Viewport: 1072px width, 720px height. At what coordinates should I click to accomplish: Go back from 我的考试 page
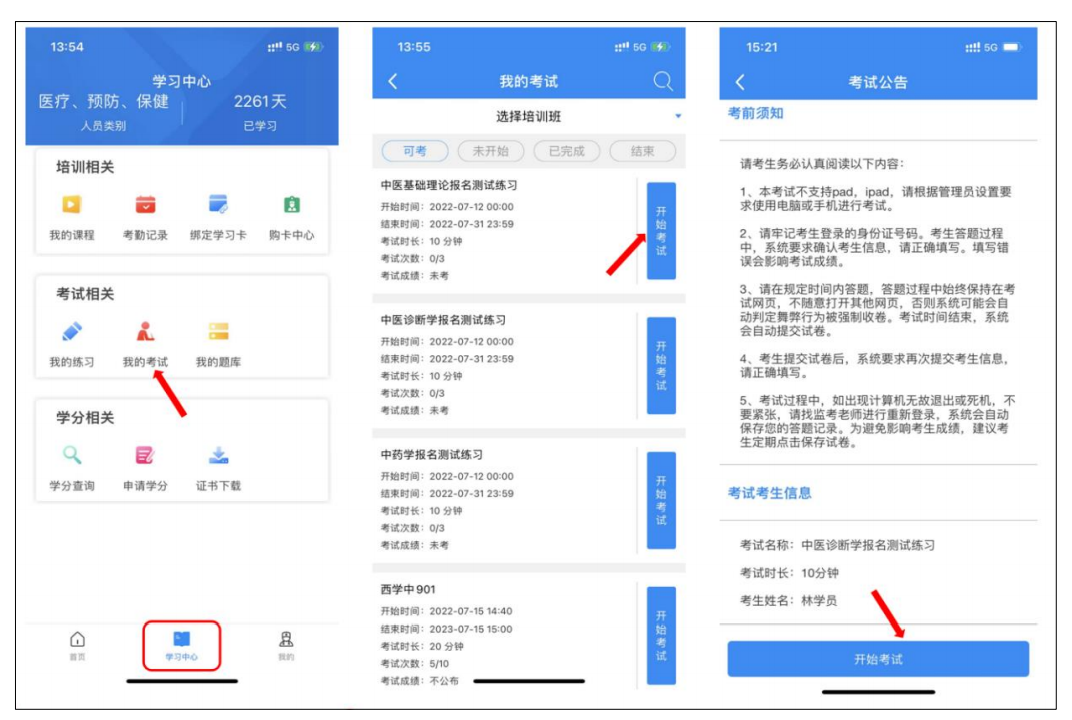coord(392,82)
